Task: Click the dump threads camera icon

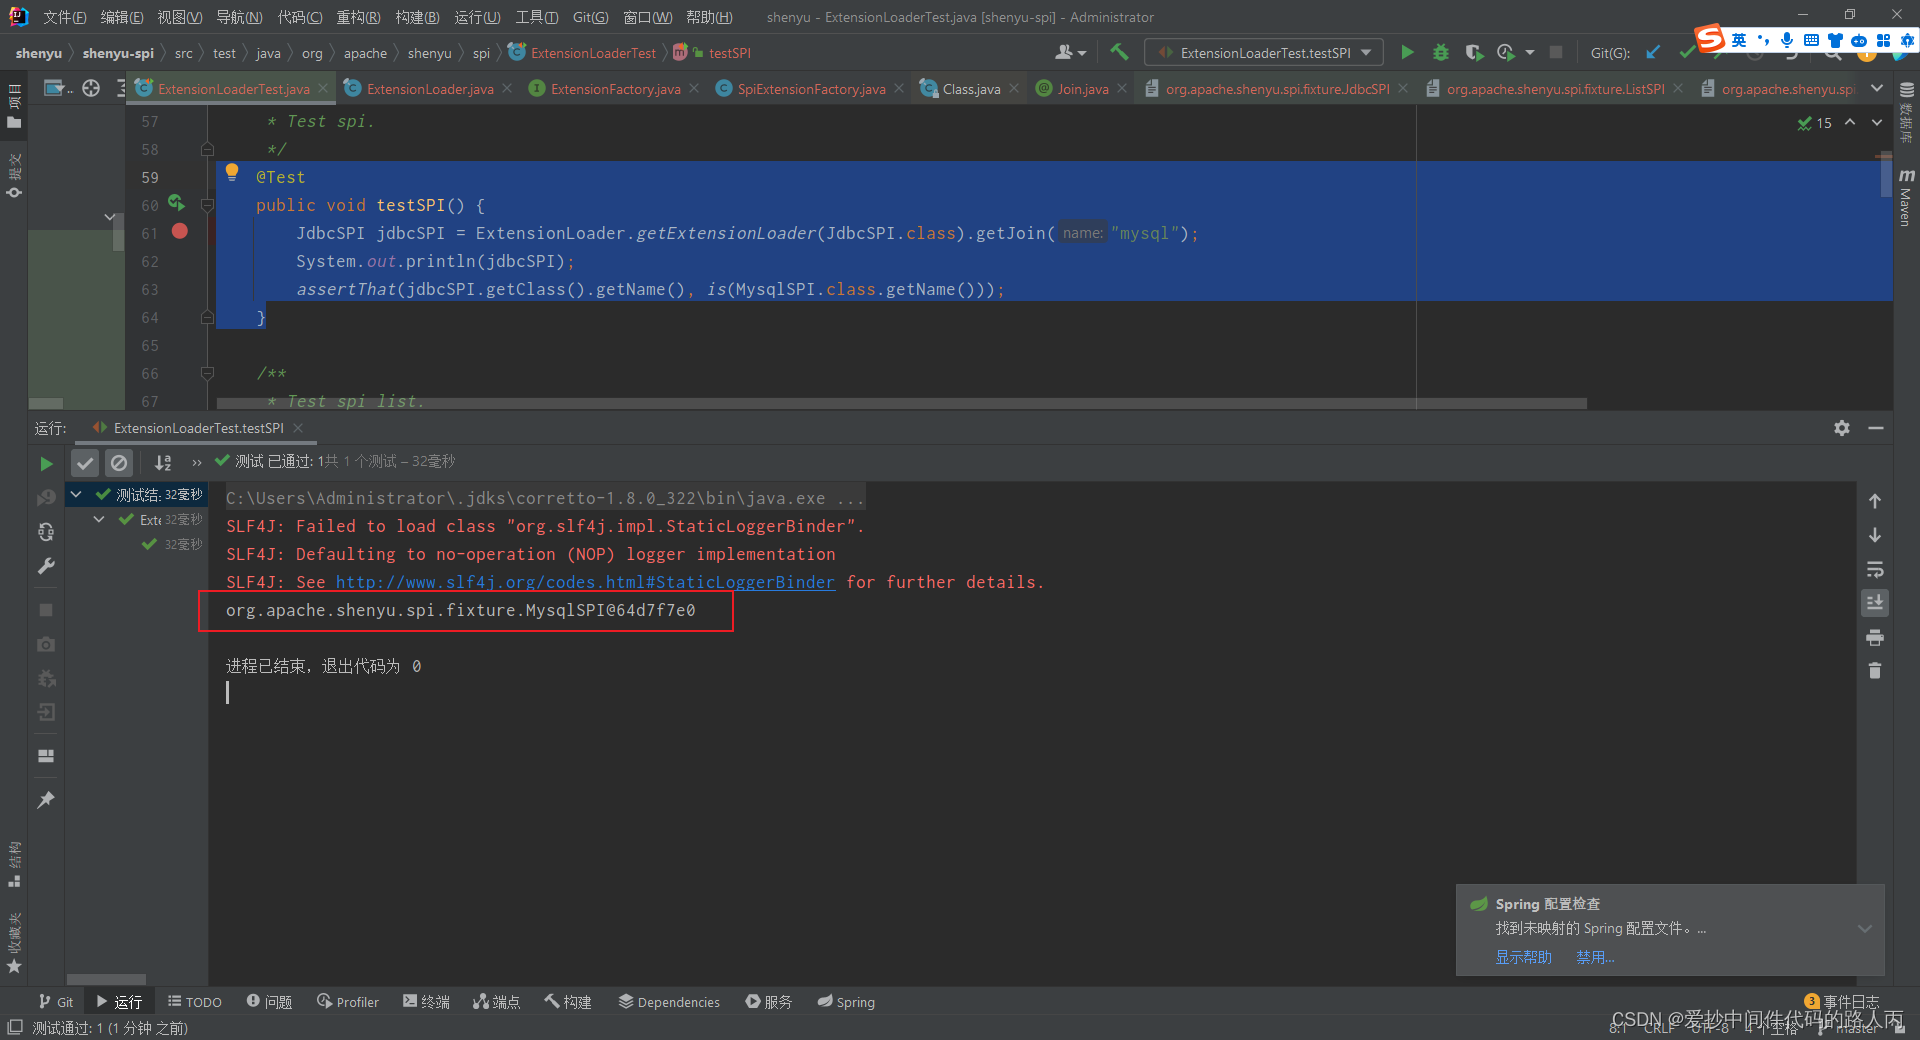Action: point(46,644)
